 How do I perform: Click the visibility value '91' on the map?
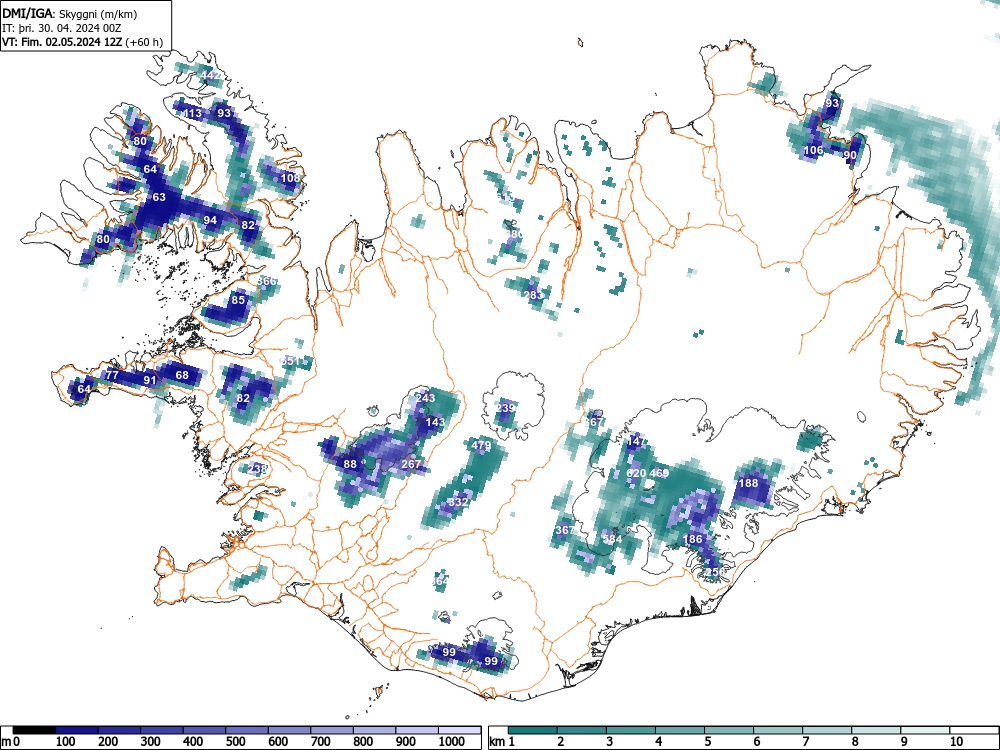pyautogui.click(x=149, y=380)
